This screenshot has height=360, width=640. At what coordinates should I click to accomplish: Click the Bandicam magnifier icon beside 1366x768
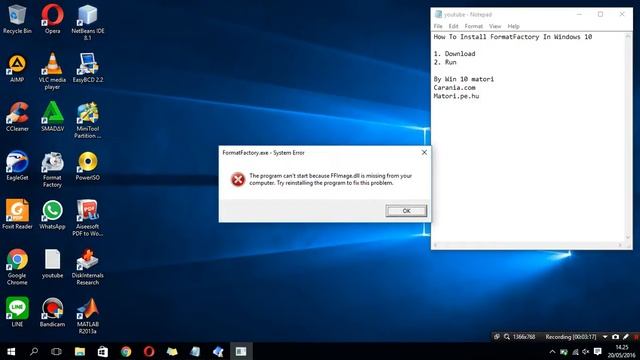click(507, 337)
